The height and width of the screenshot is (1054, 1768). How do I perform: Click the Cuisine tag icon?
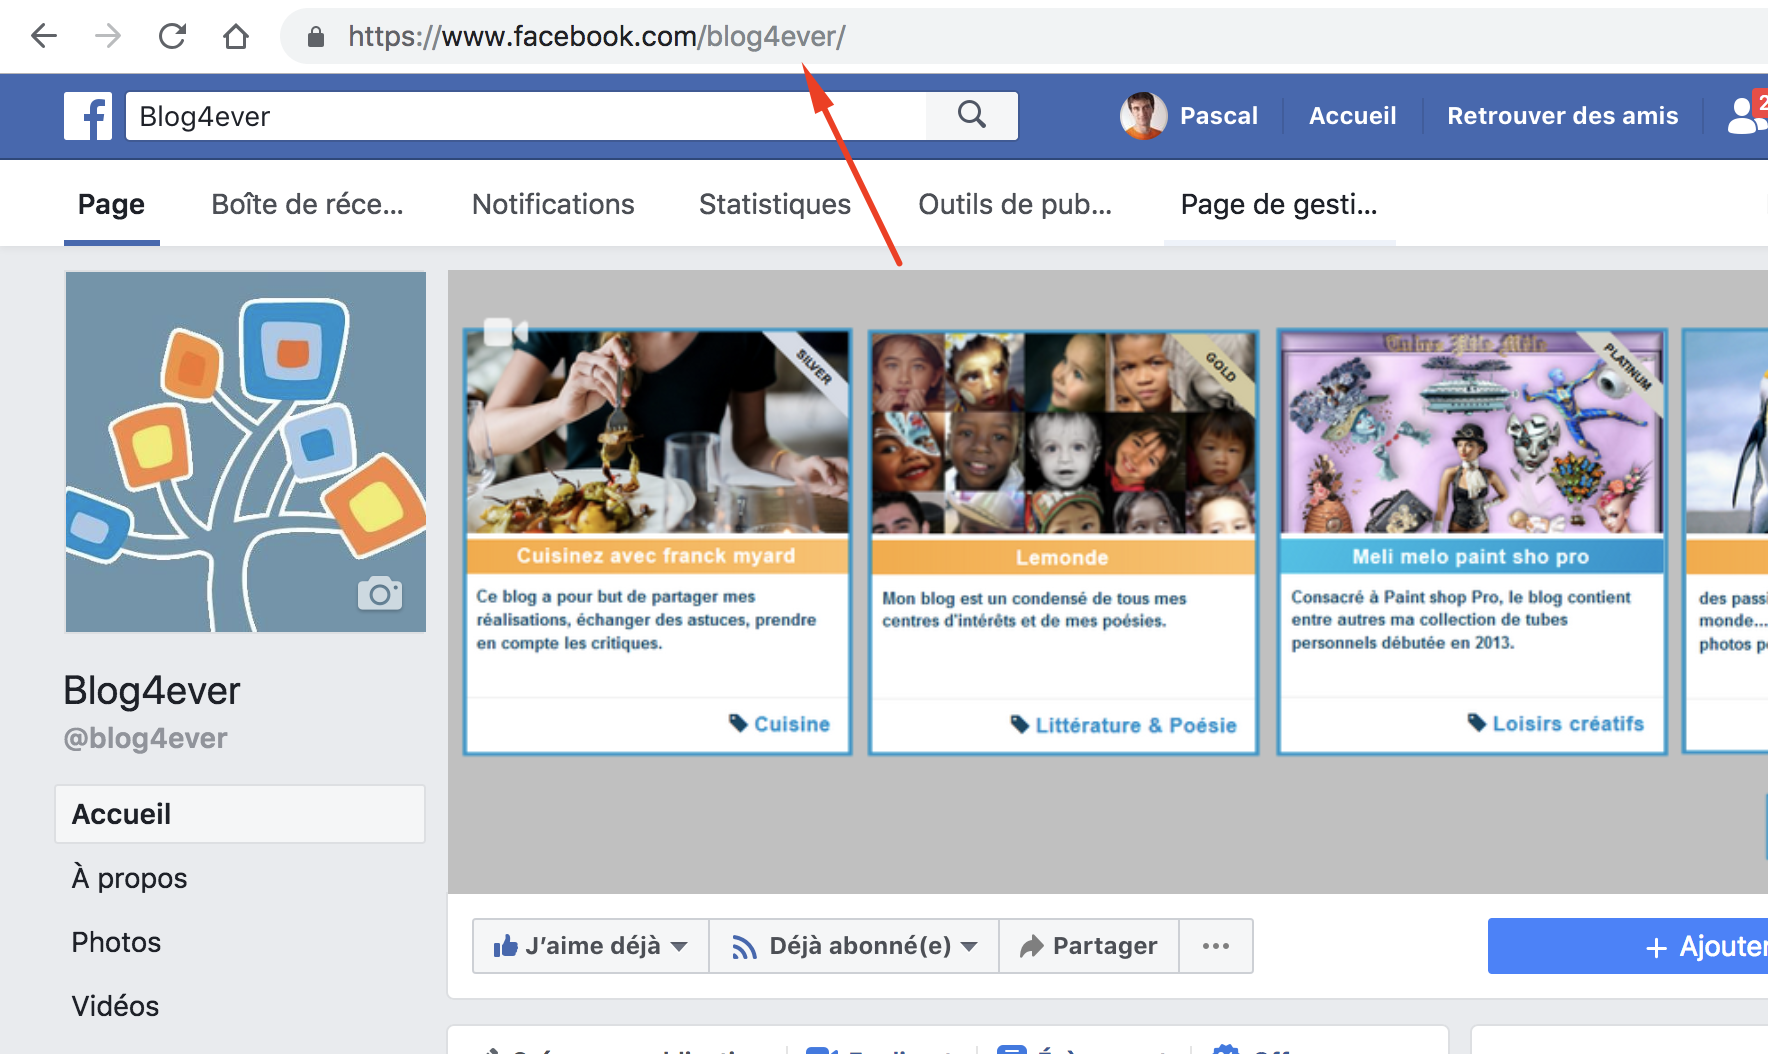pos(739,723)
